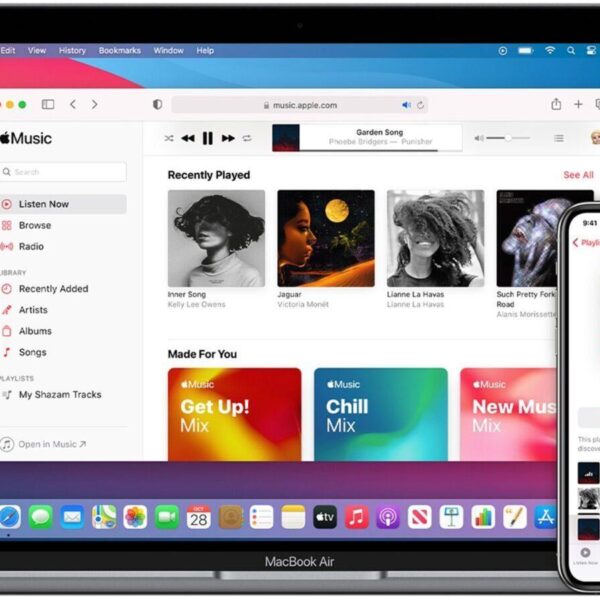Viewport: 600px width, 600px height.
Task: Go back with Safari back arrow
Action: [x=73, y=104]
